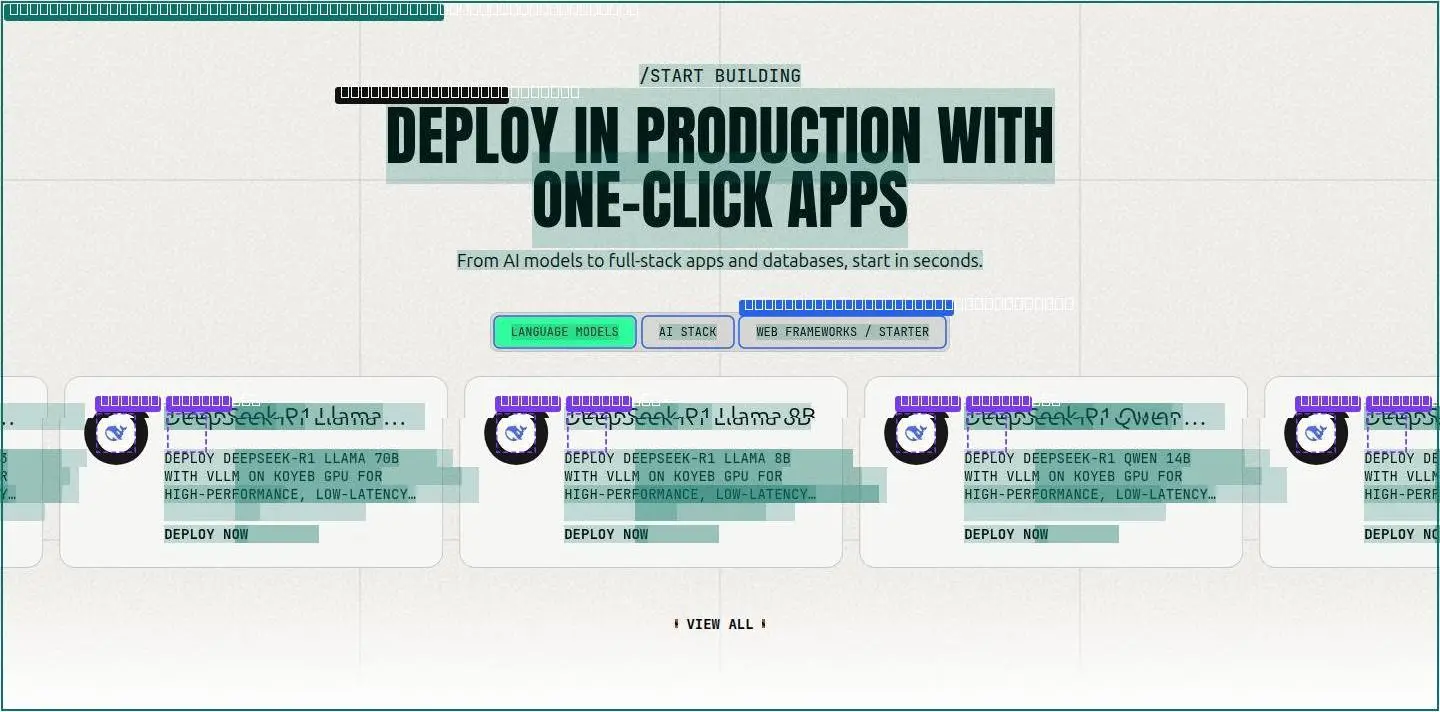This screenshot has height=712, width=1440.
Task: Click the partially visible card on the left edge
Action: 22,472
